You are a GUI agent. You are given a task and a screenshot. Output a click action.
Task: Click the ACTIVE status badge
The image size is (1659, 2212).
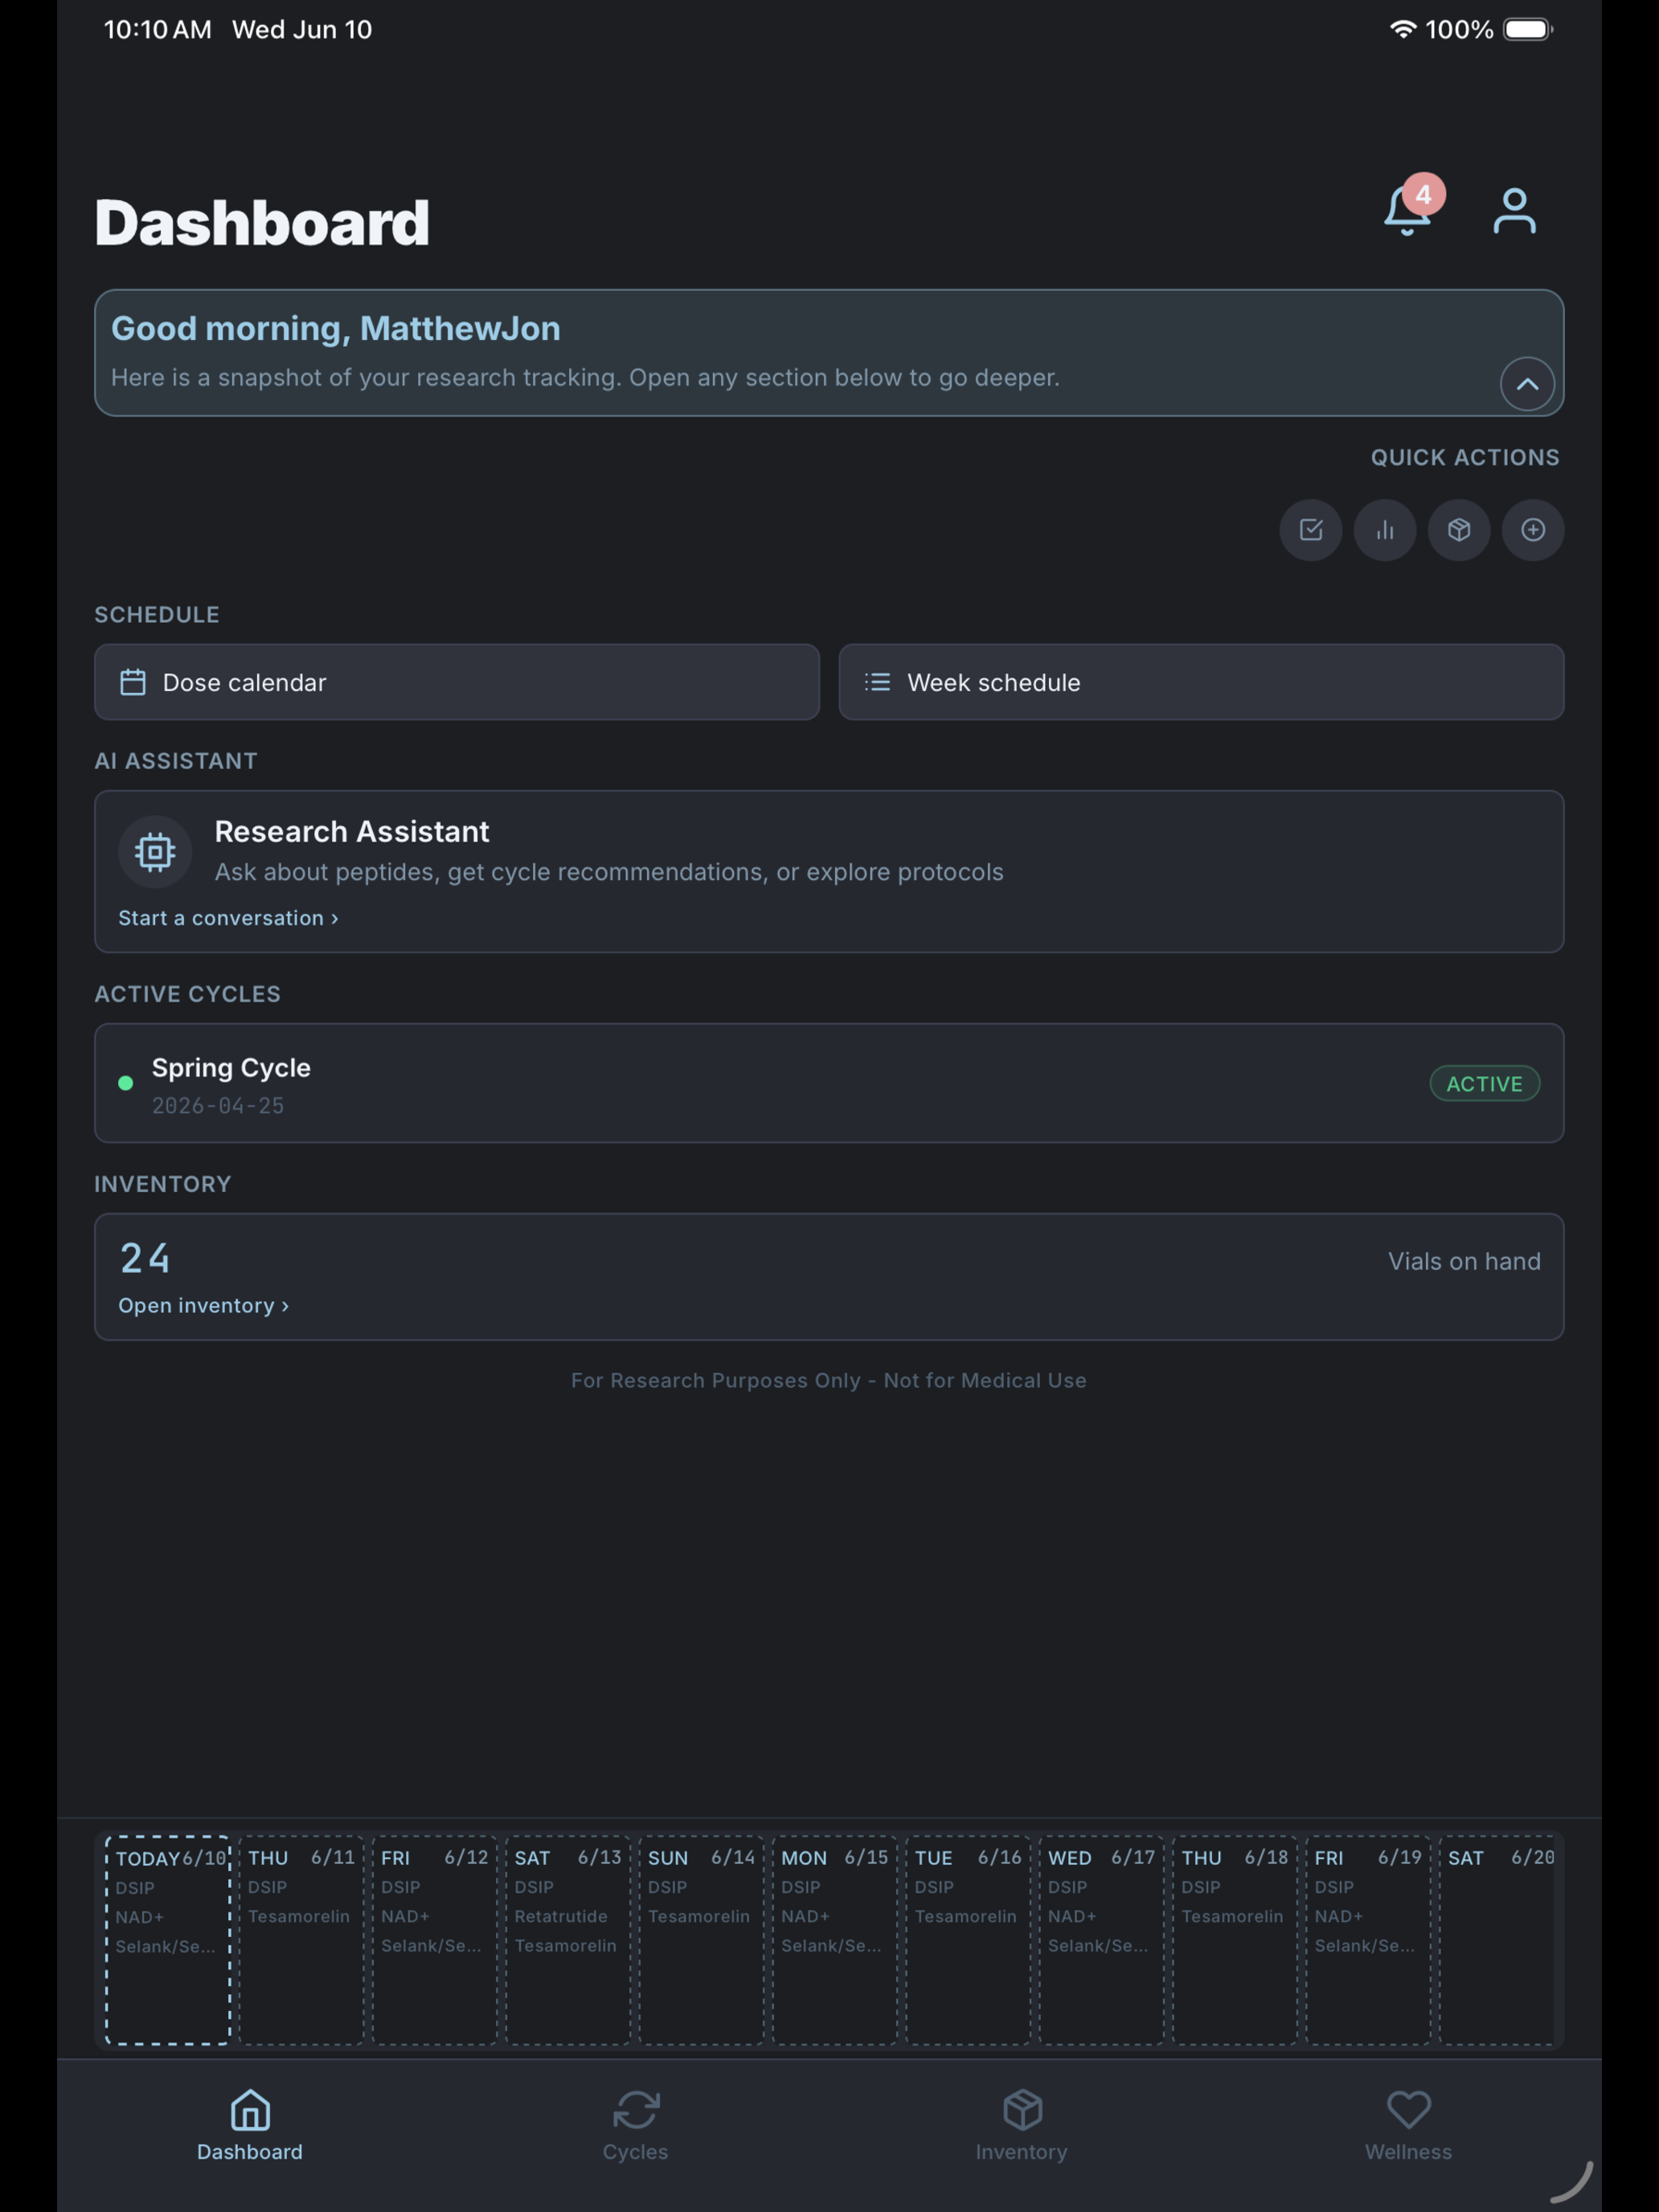pyautogui.click(x=1484, y=1084)
